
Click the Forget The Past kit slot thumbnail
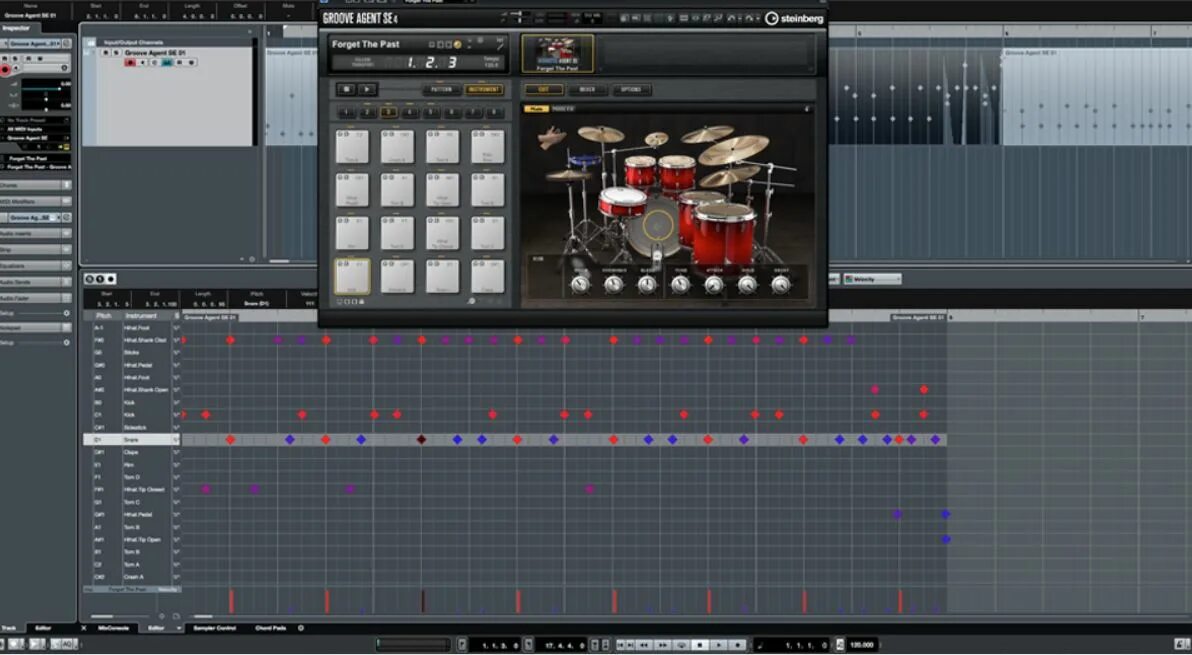click(x=557, y=53)
